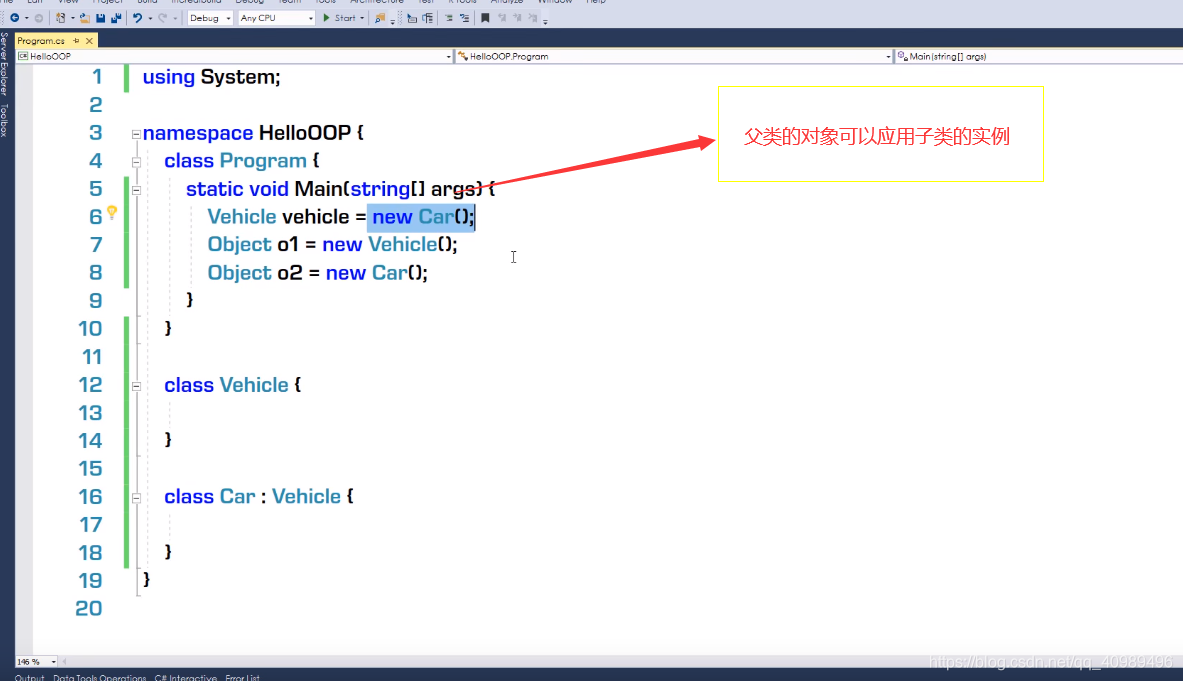
Task: Undo the last edit
Action: coord(137,18)
